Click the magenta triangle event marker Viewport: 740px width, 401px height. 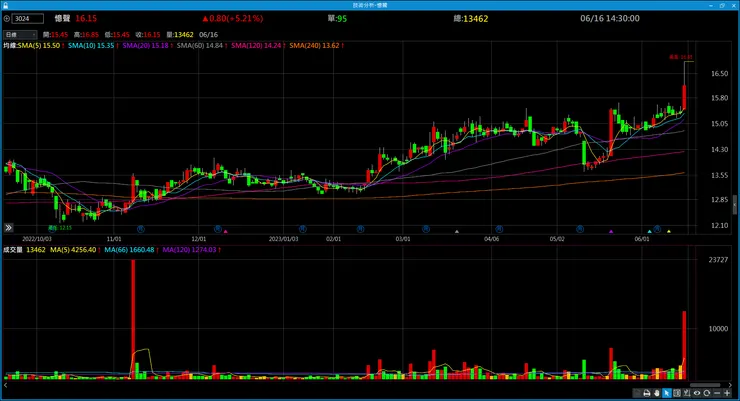[226, 232]
